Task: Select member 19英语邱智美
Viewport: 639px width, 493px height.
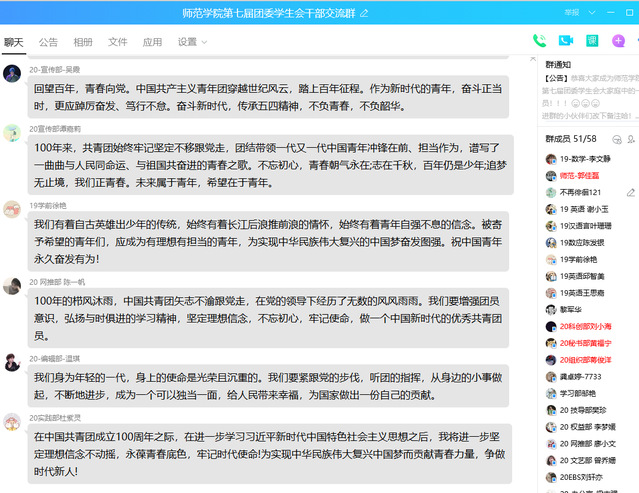Action: (x=582, y=276)
